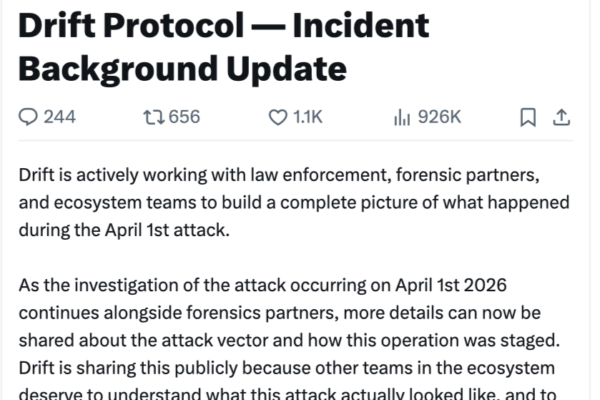Click the "Background Update" heading line
This screenshot has width=600, height=400.
(x=183, y=69)
